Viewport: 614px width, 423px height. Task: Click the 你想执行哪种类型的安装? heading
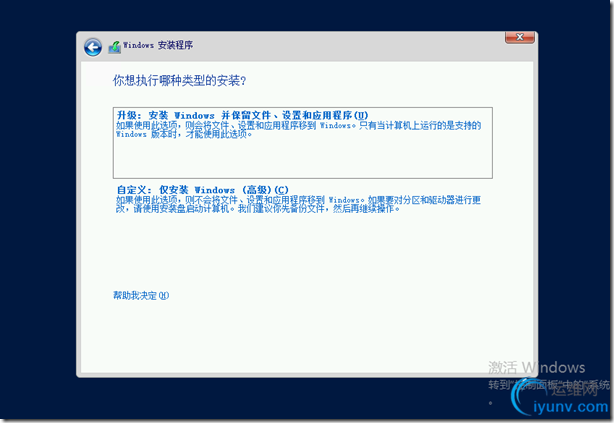click(x=180, y=81)
